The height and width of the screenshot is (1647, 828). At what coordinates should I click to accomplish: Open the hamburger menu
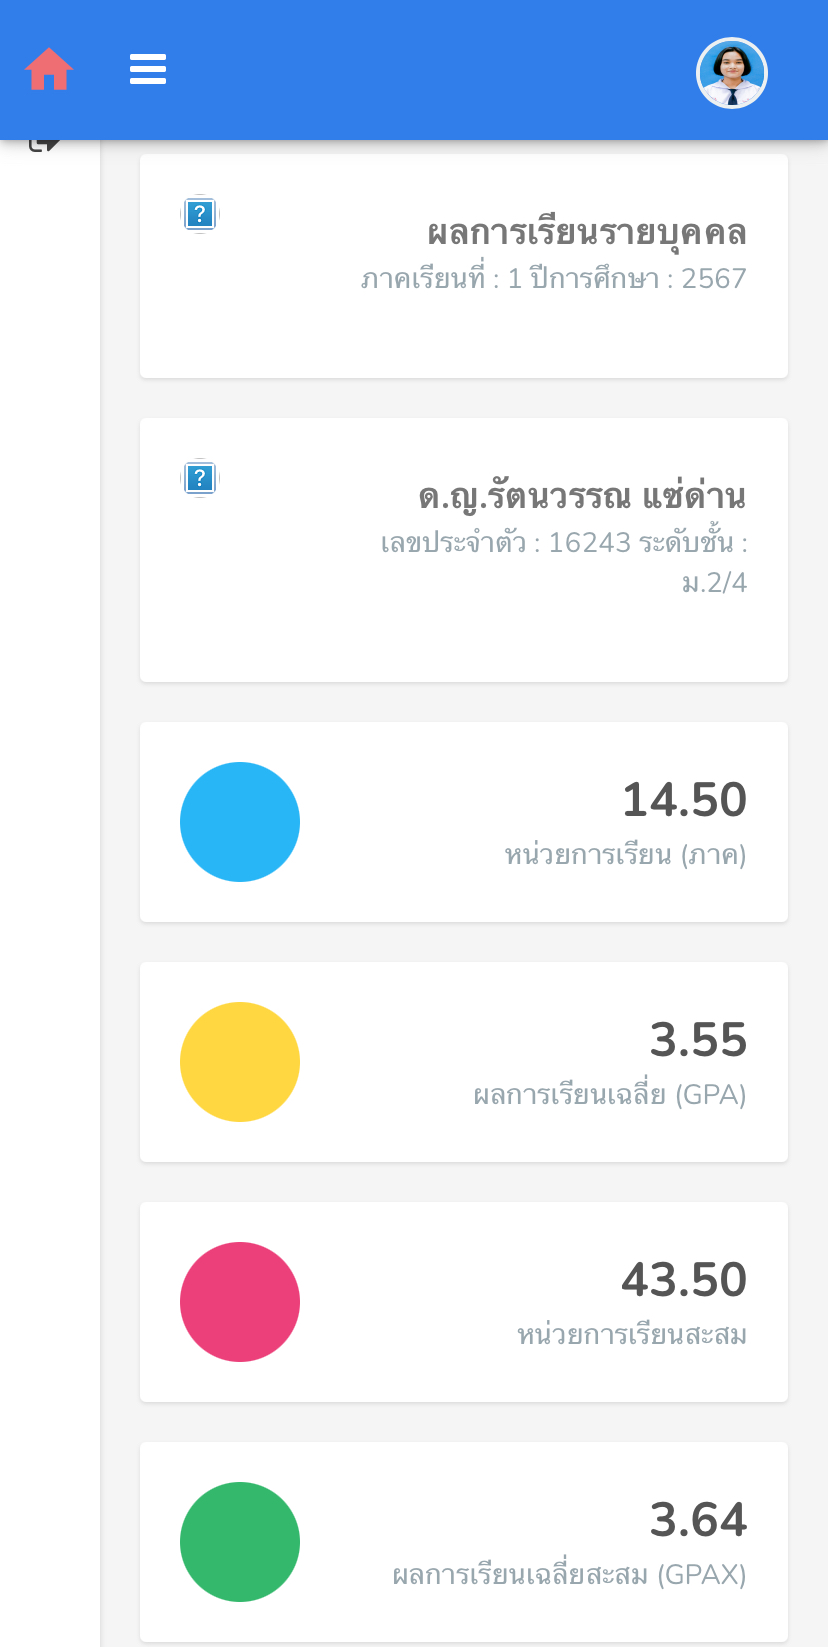point(148,69)
